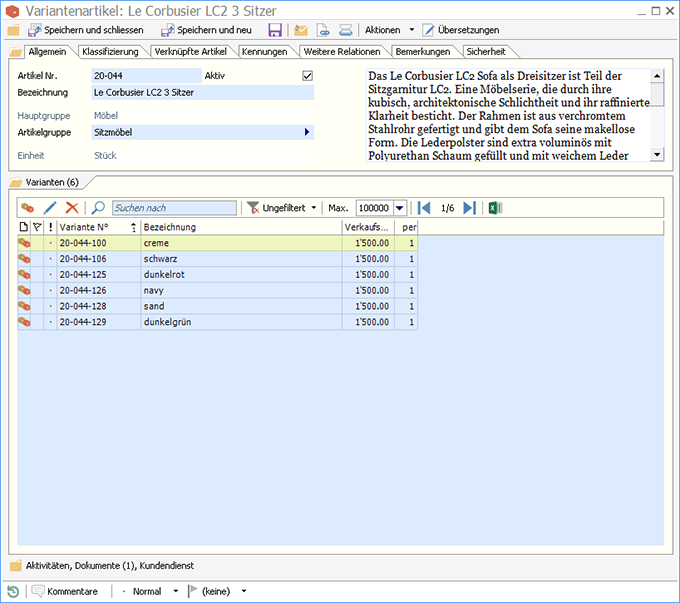Screen dimensions: 680x603
Task: Click the Verkaufs... column header
Action: 368,227
